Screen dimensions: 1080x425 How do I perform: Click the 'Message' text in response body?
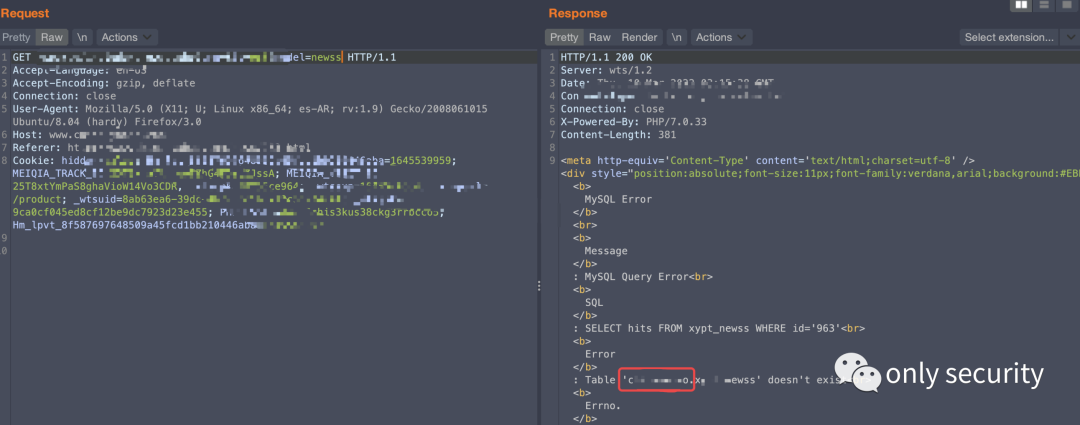[606, 251]
